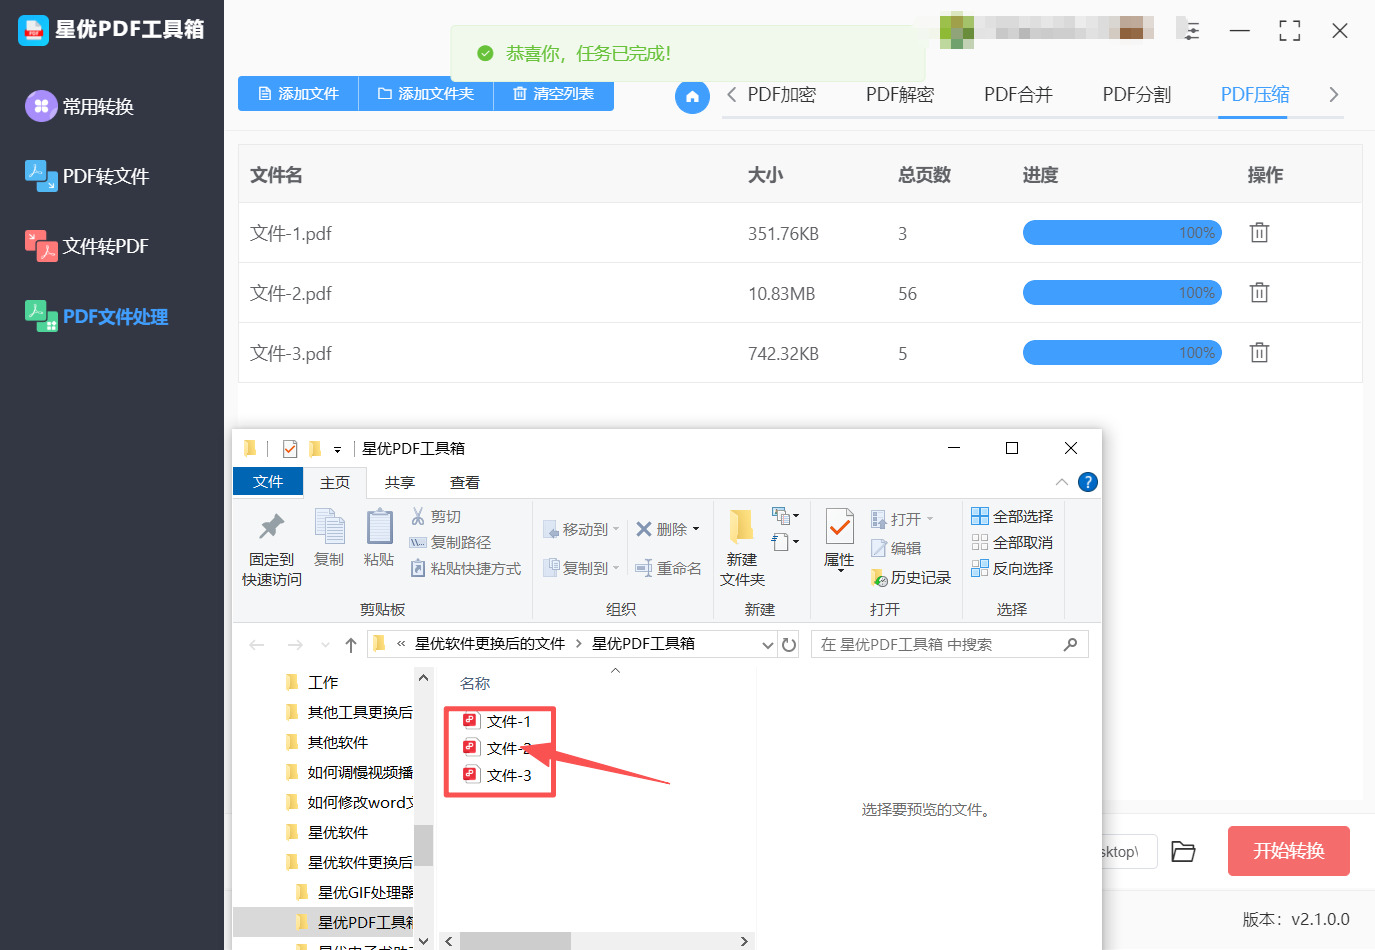Click 历史记录 in Explorer ribbon
This screenshot has height=950, width=1375.
[911, 577]
